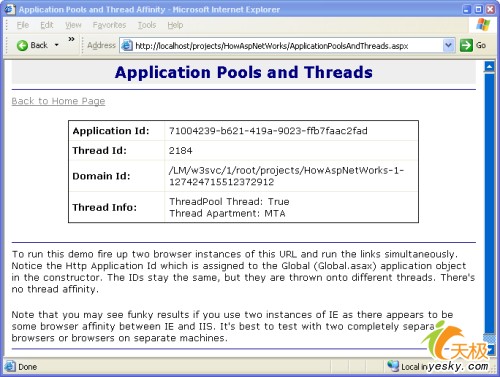The image size is (500, 377).
Task: Click the green Back arrow button
Action: pos(22,45)
